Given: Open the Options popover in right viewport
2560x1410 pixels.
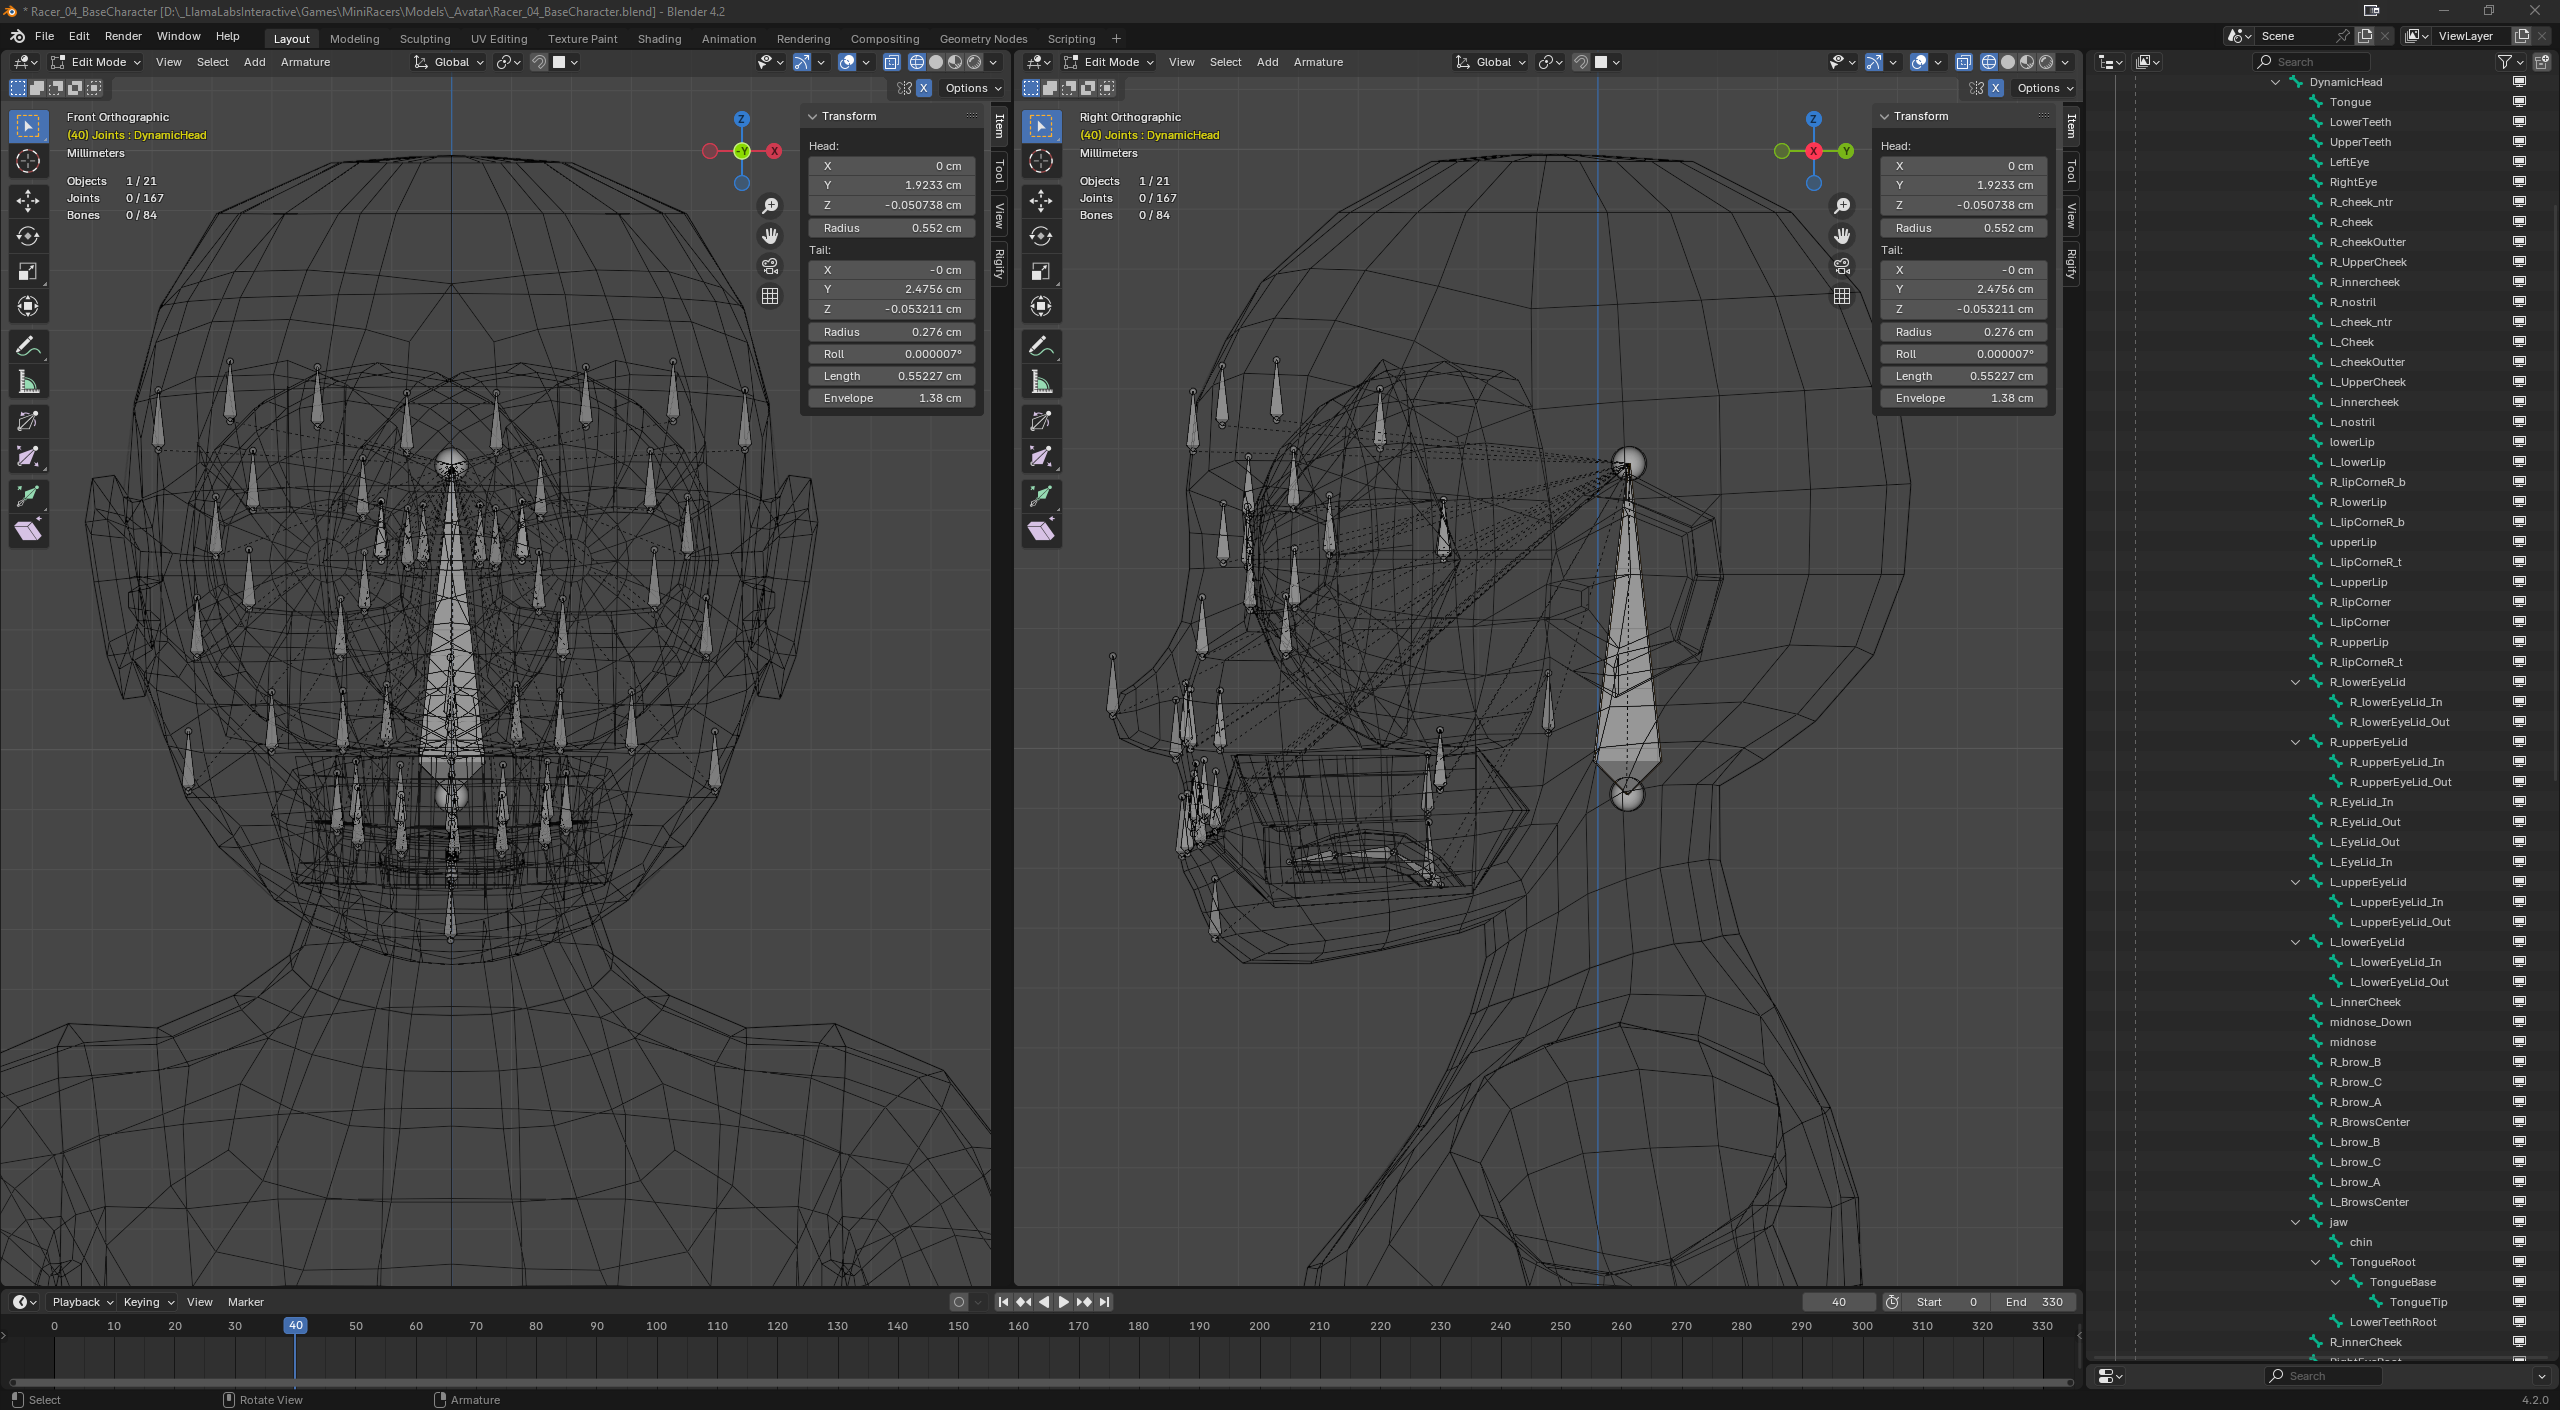Looking at the screenshot, I should [x=2045, y=88].
